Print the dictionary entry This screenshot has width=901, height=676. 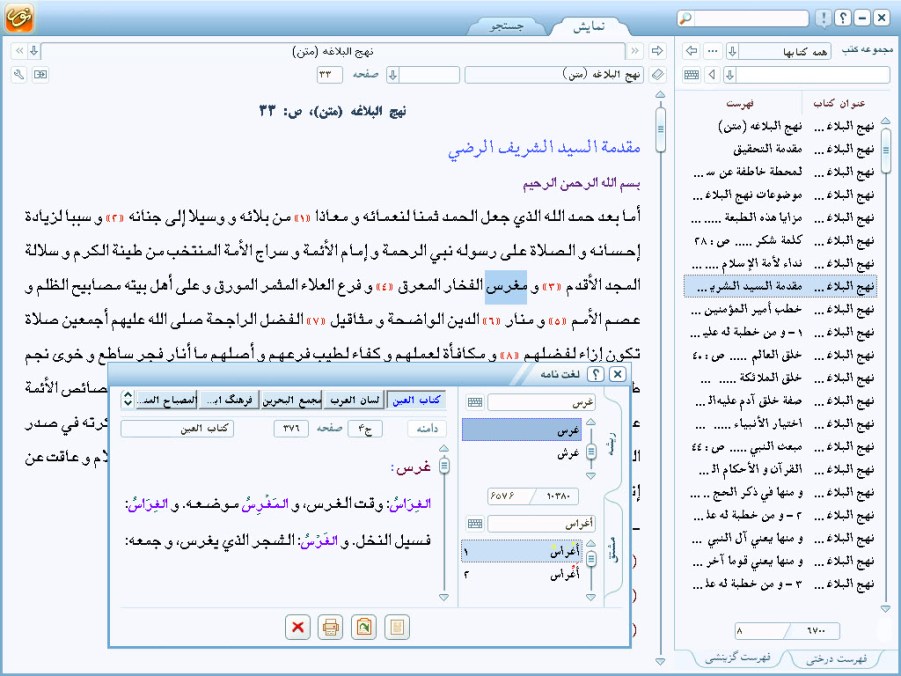(330, 627)
